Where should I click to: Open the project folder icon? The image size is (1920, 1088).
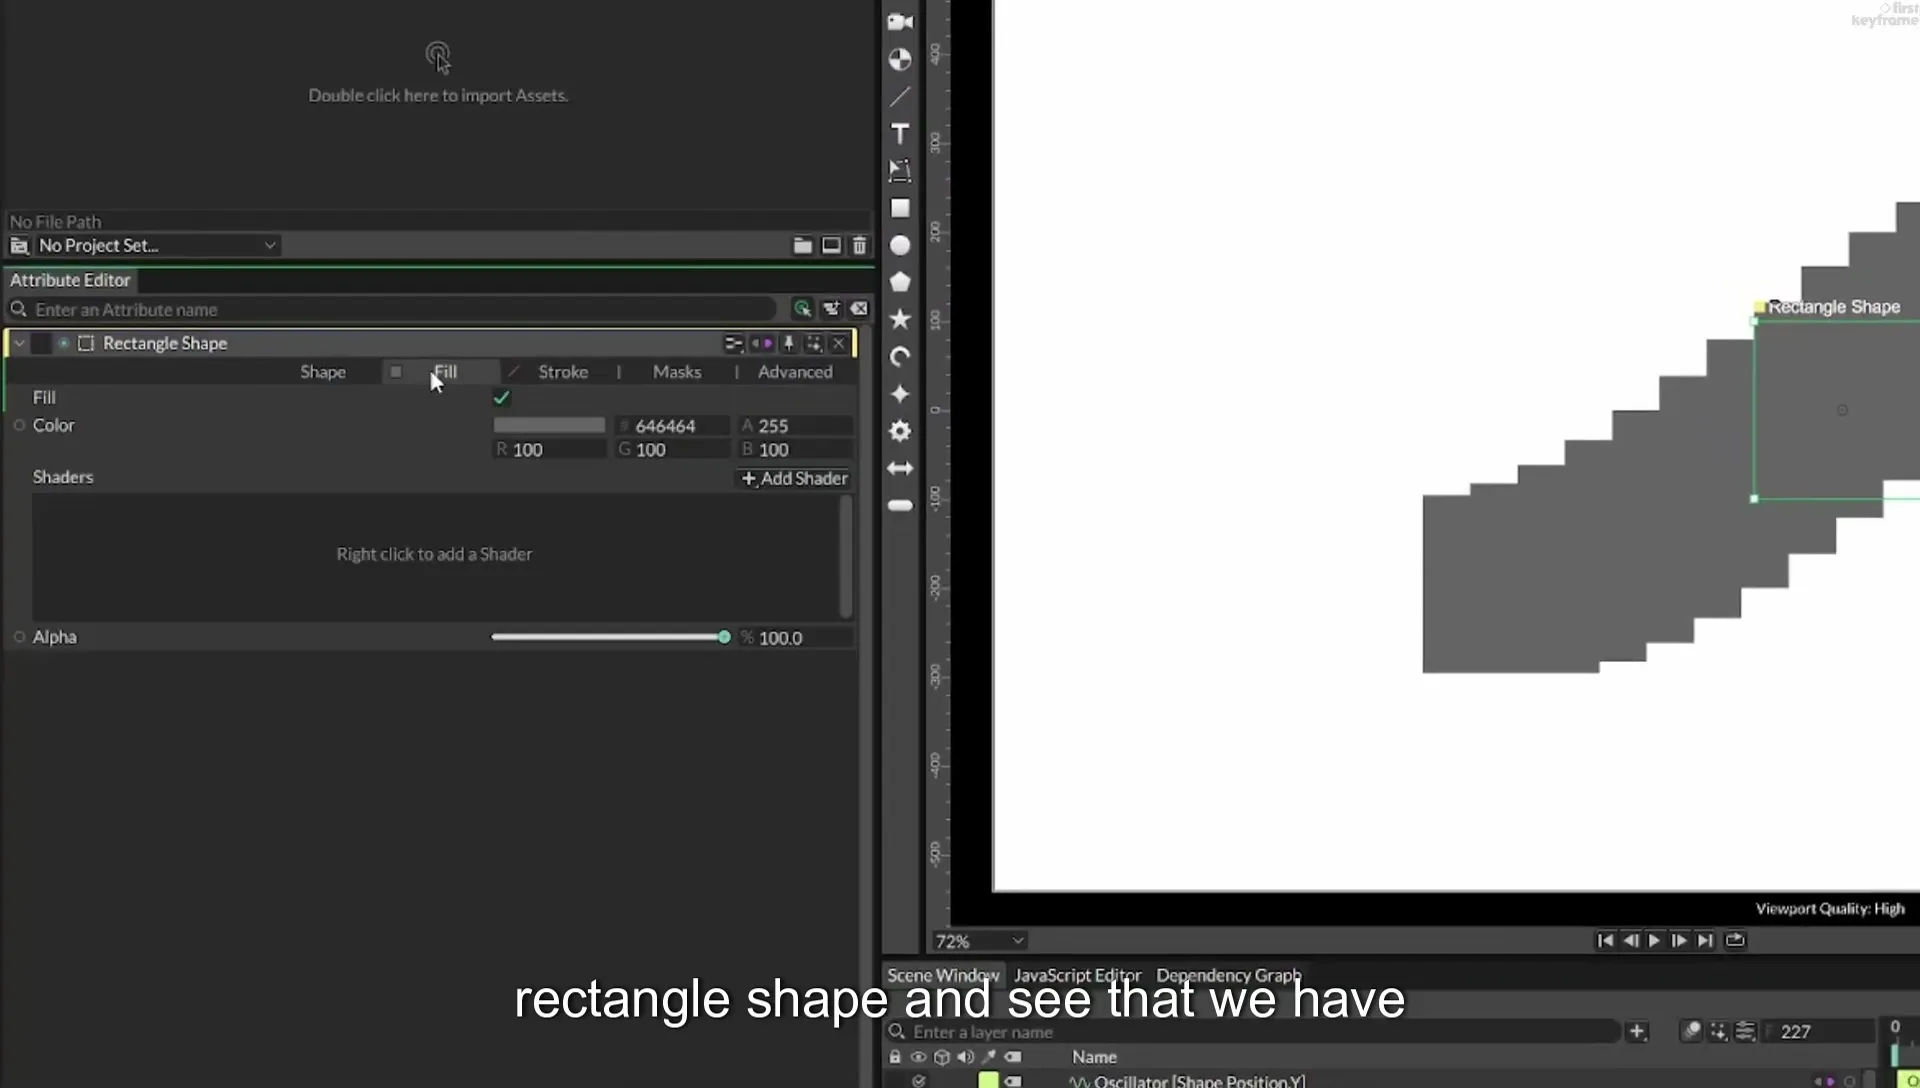[x=802, y=245]
